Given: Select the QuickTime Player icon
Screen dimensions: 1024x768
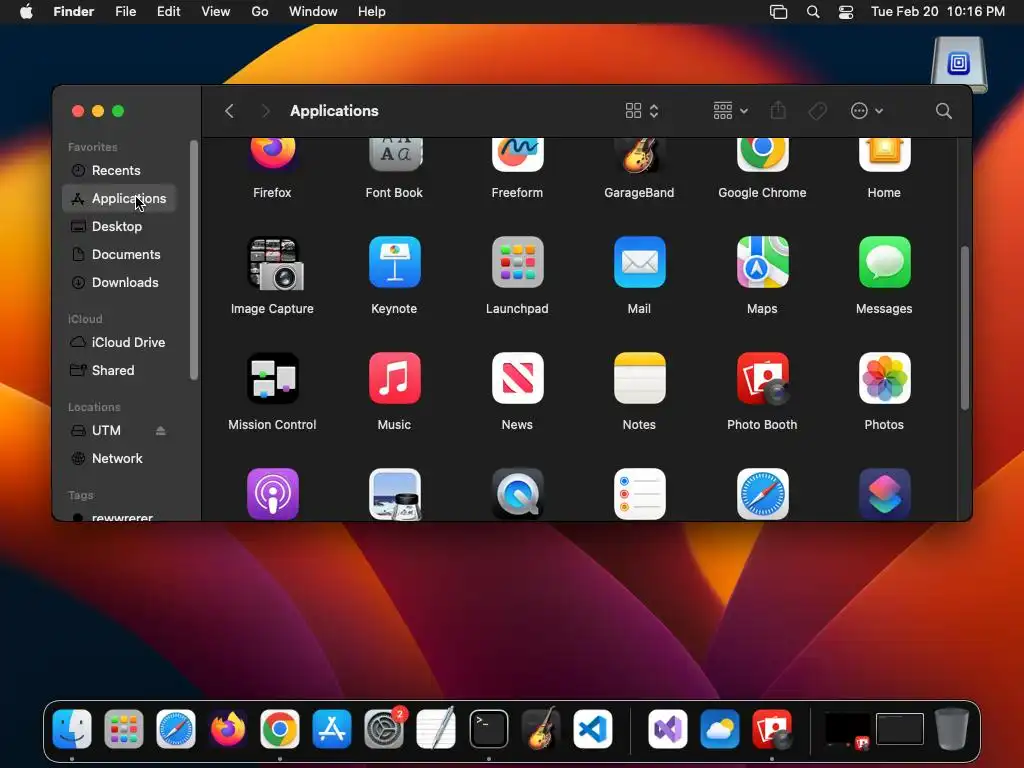Looking at the screenshot, I should 517,494.
